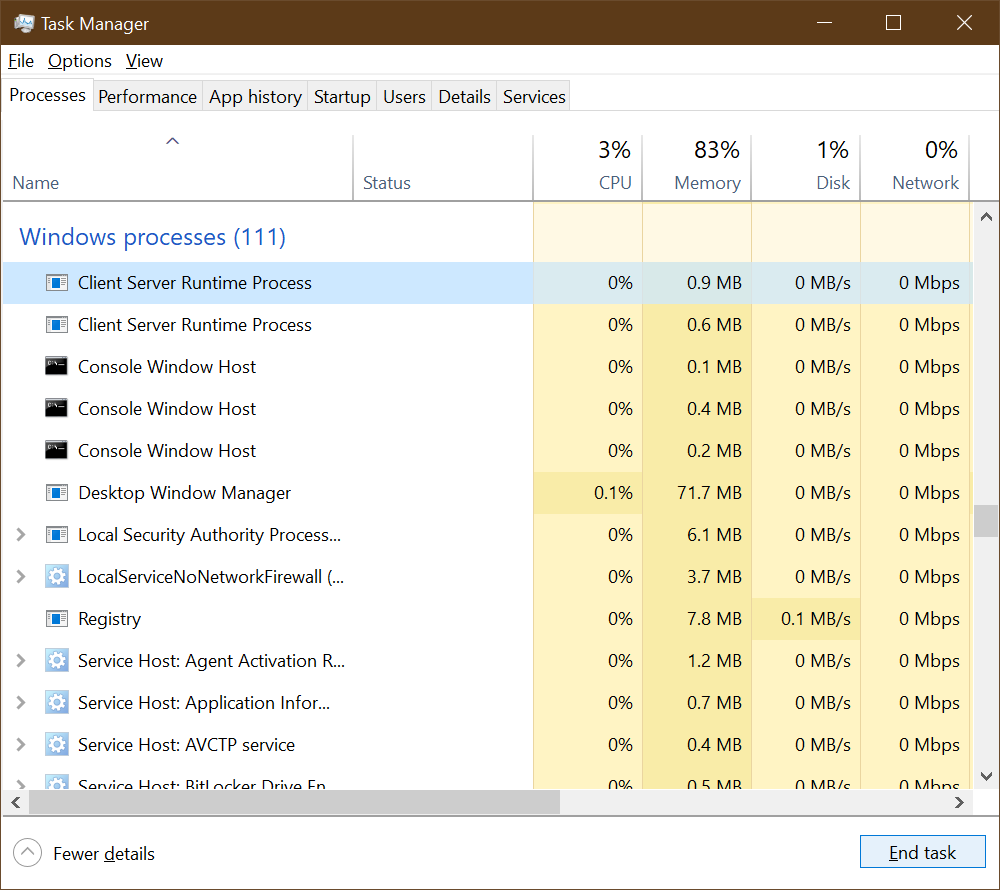Click the Desktop Window Manager process icon
This screenshot has height=890, width=1000.
pyautogui.click(x=57, y=493)
